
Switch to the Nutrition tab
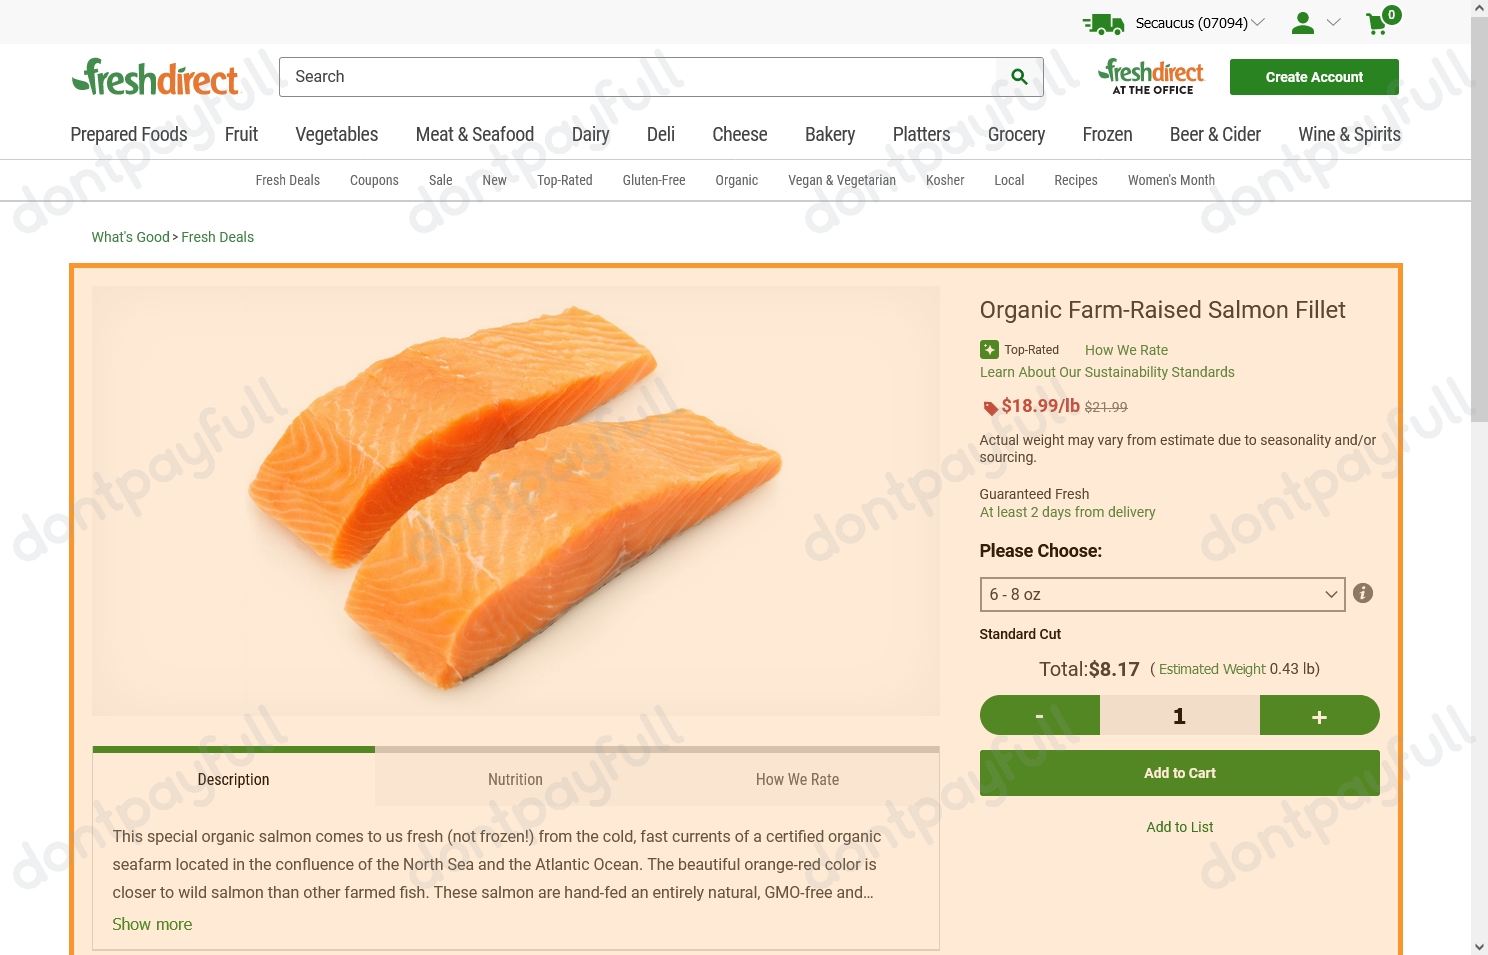[515, 779]
